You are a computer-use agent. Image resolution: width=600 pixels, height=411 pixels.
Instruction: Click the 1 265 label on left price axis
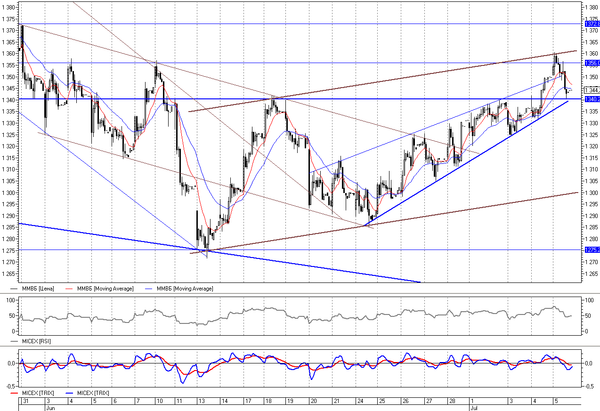(x=8, y=274)
